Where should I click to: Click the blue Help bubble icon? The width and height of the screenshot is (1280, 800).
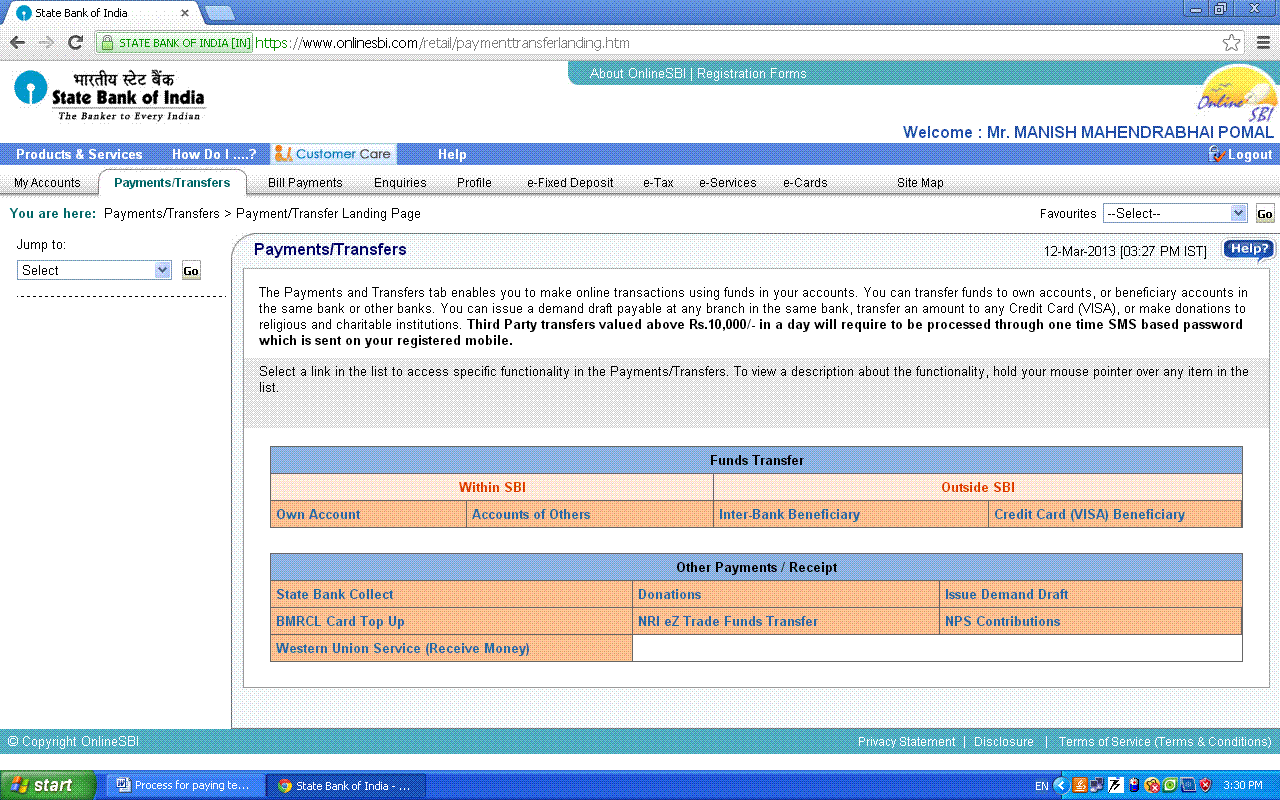pyautogui.click(x=1248, y=250)
